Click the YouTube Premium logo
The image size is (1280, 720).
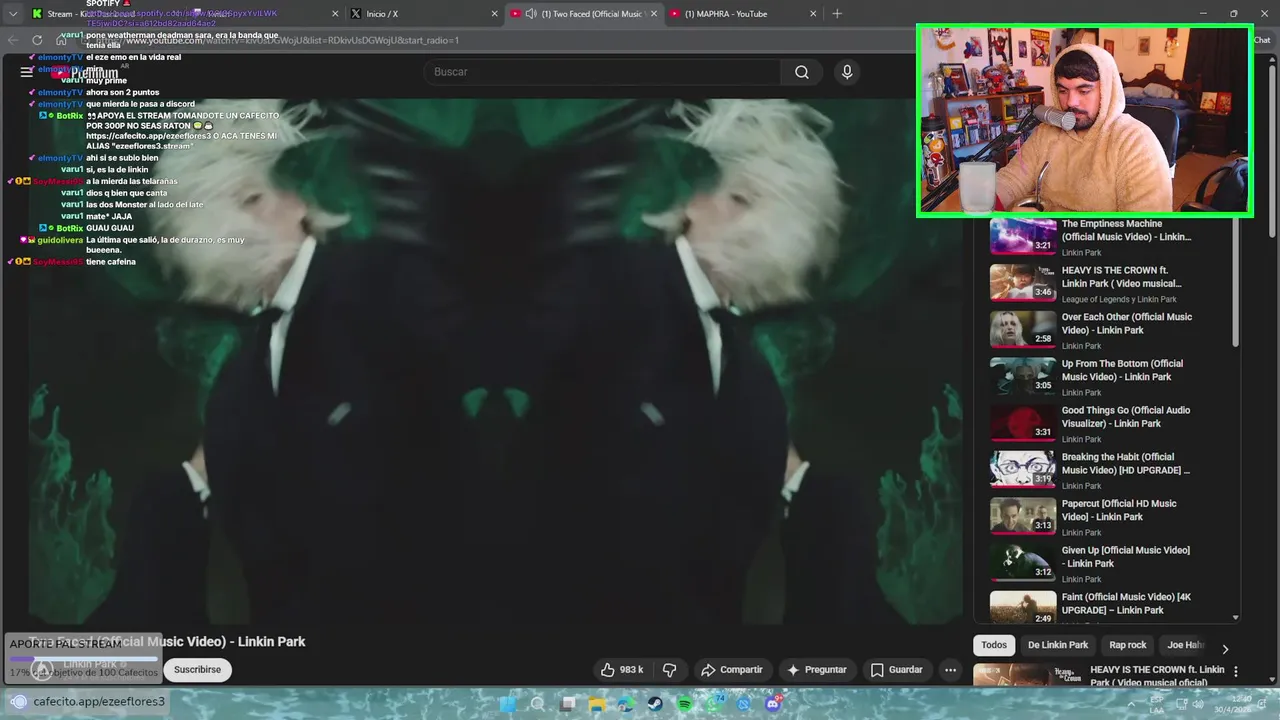pyautogui.click(x=85, y=72)
